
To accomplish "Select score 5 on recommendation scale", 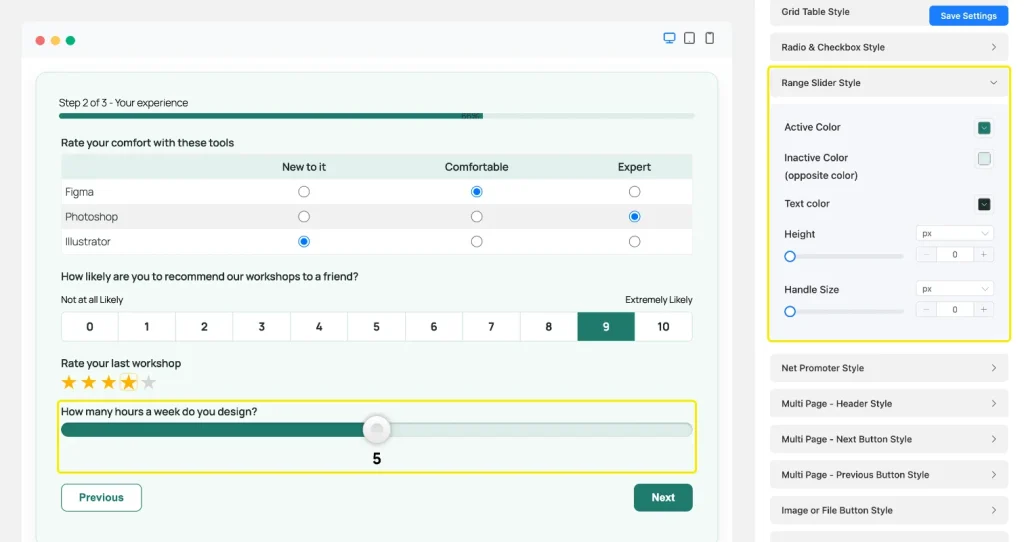I will (376, 327).
